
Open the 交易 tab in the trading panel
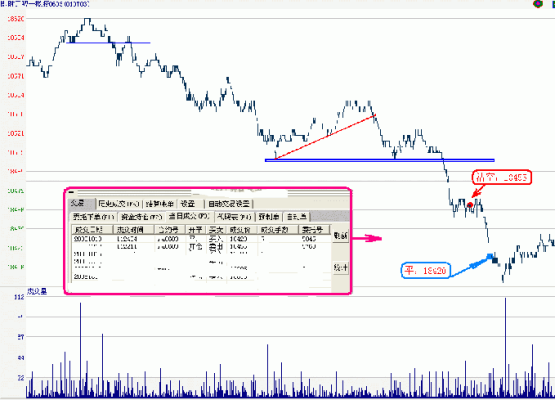tap(82, 204)
